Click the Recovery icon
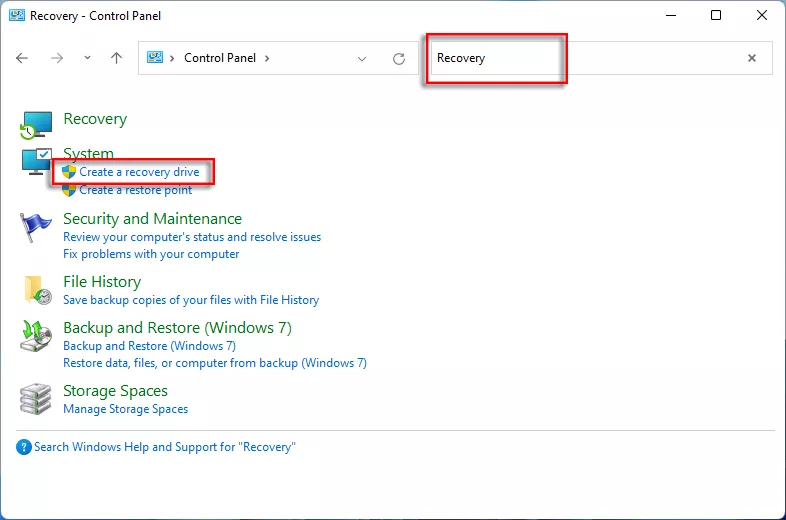 point(36,124)
